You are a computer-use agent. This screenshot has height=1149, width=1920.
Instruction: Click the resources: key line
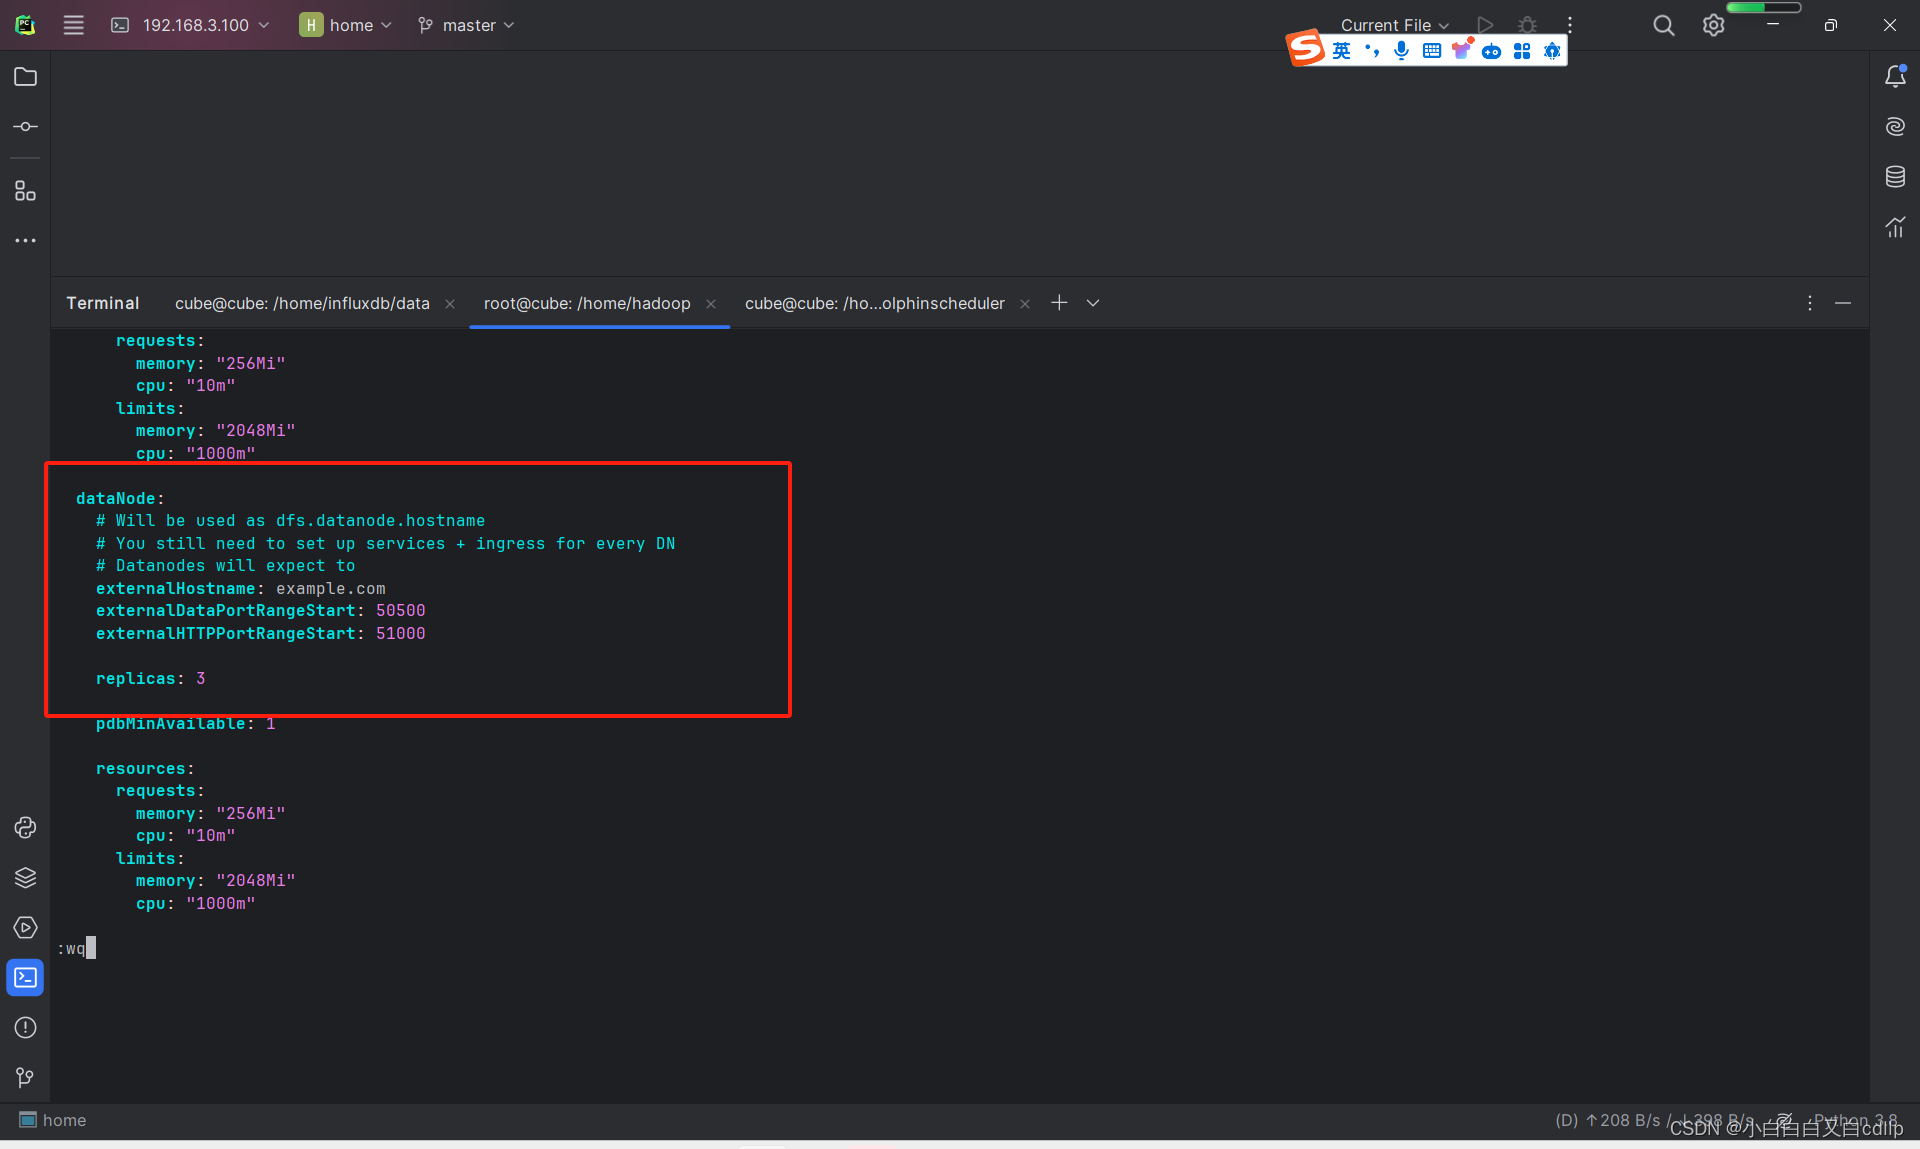(x=145, y=768)
